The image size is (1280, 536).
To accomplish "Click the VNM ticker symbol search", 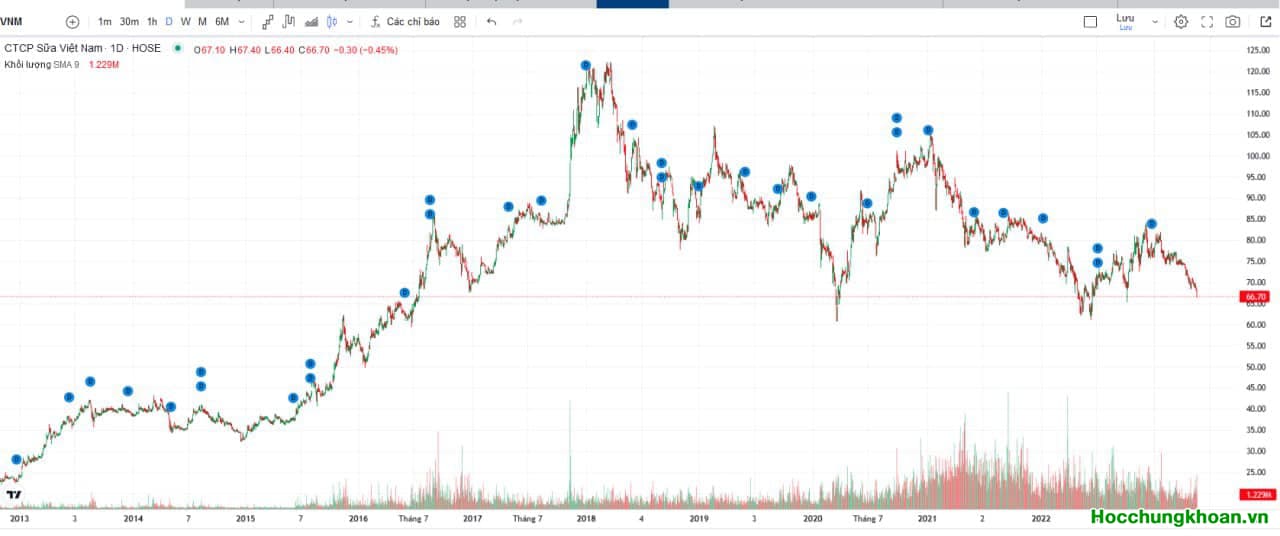I will [13, 22].
